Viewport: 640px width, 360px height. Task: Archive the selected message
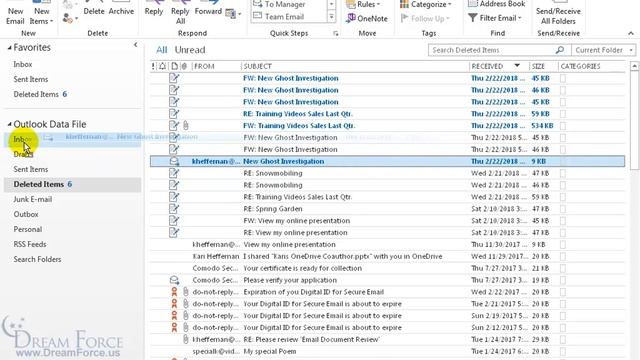[121, 11]
